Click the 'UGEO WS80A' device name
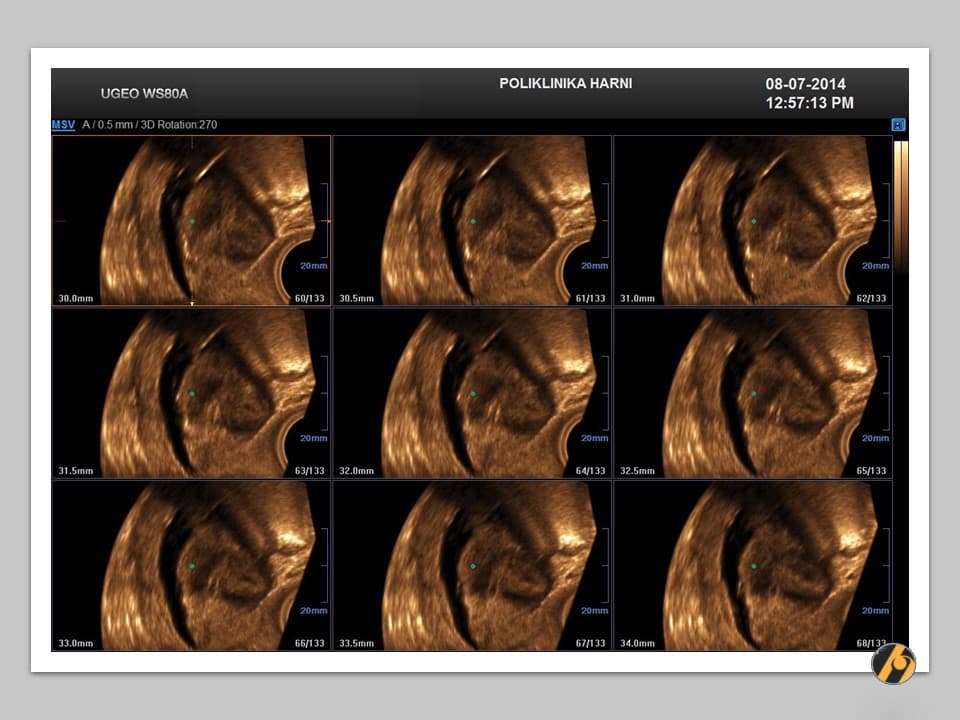This screenshot has width=960, height=720. [x=144, y=94]
